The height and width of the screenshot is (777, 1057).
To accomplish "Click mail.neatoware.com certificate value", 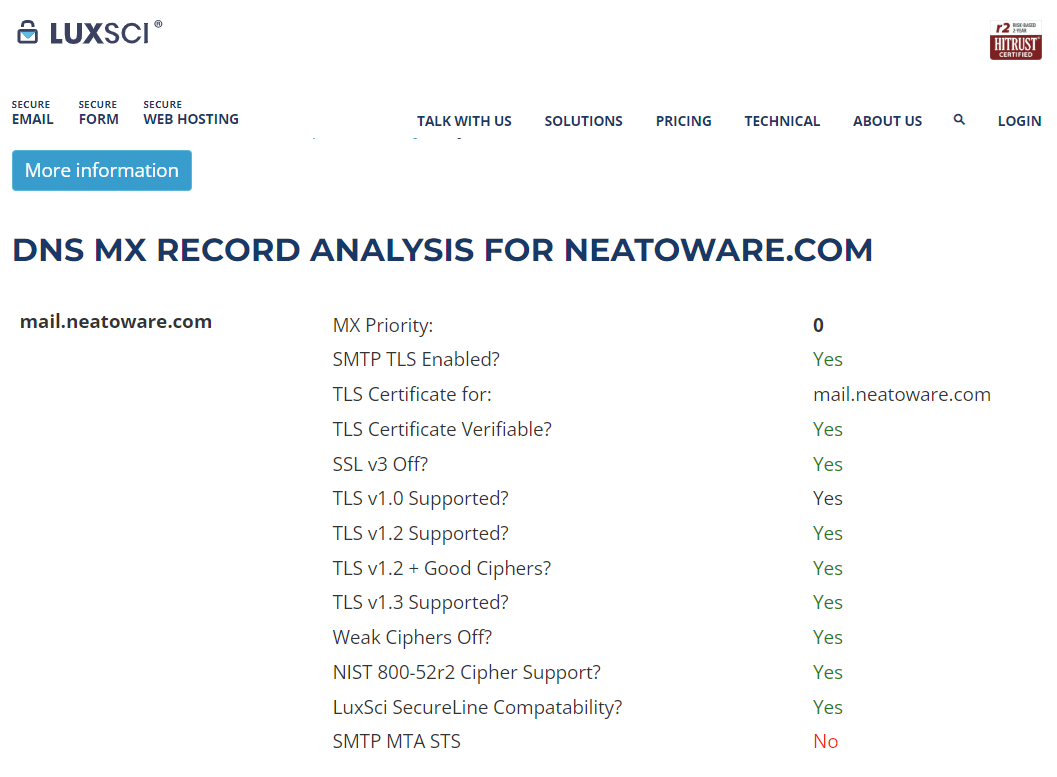I will pyautogui.click(x=902, y=394).
